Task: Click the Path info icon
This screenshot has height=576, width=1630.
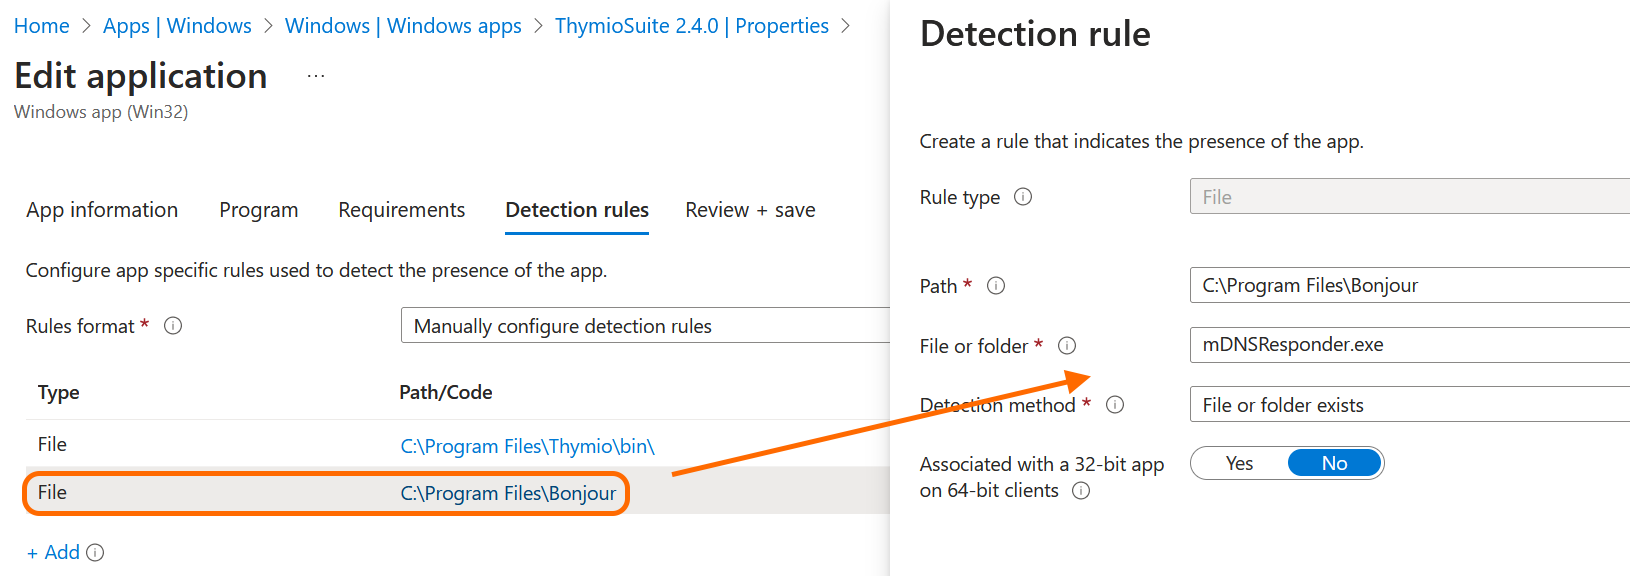Action: click(996, 286)
